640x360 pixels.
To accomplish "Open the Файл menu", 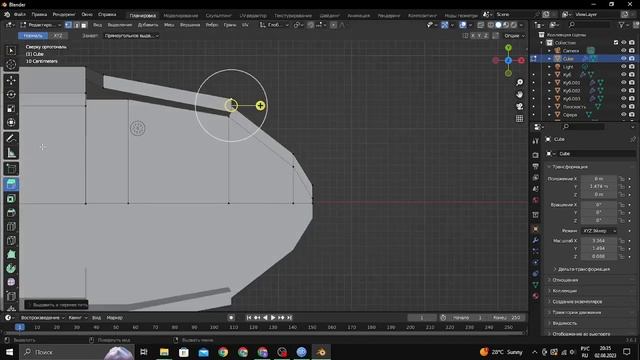I will pyautogui.click(x=20, y=14).
